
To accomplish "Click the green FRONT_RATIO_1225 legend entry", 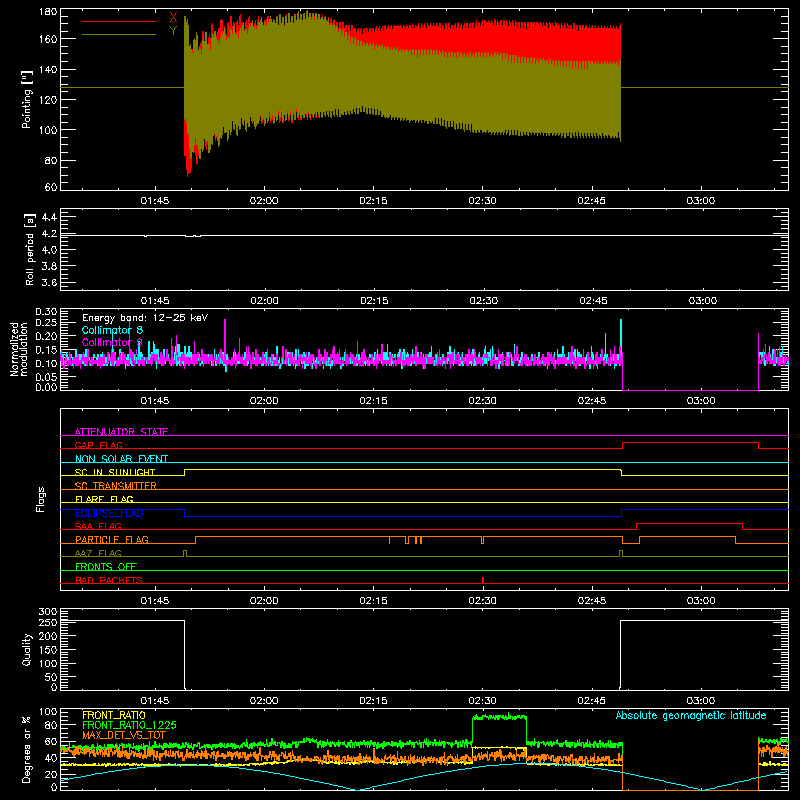I will pyautogui.click(x=129, y=725).
